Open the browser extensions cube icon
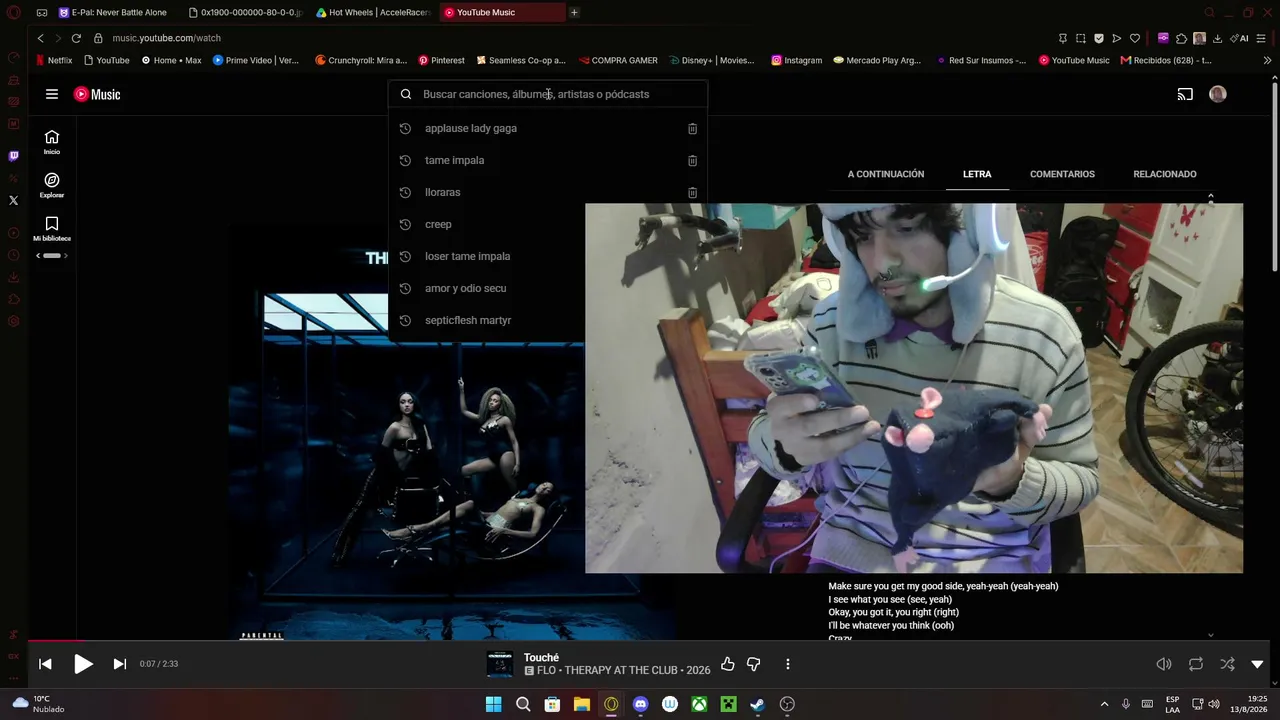 coord(1181,38)
